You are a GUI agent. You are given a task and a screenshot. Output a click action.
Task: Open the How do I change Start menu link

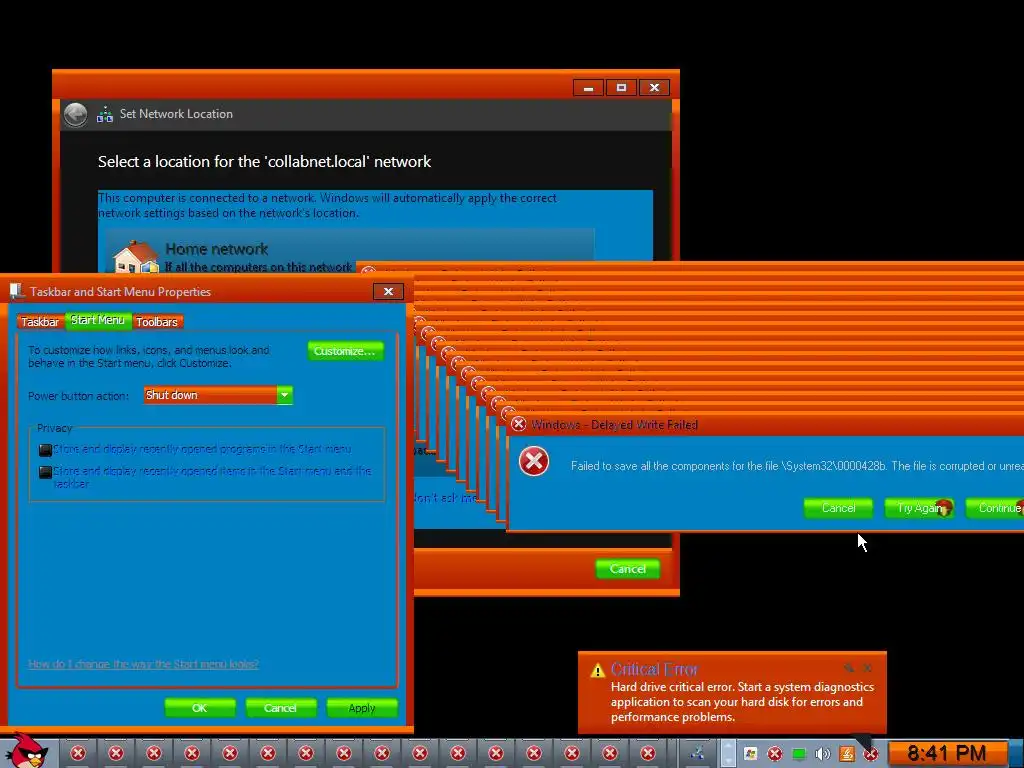(x=144, y=664)
